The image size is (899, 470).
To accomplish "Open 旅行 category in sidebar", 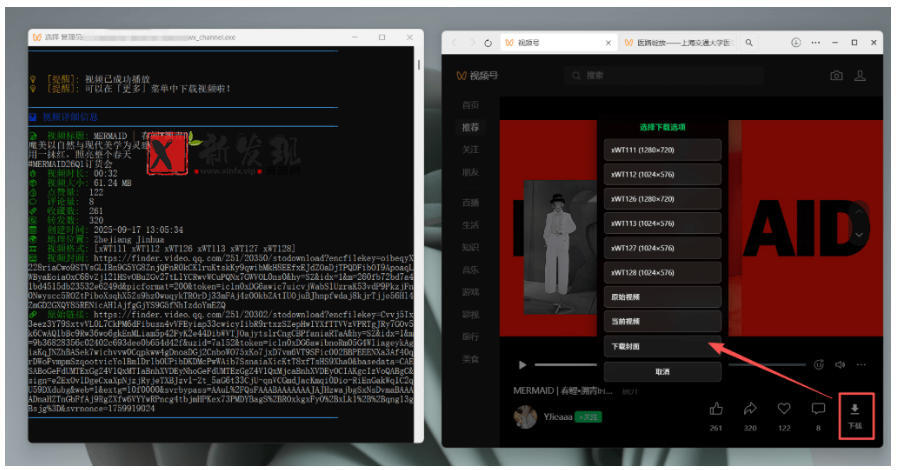I will pos(471,336).
